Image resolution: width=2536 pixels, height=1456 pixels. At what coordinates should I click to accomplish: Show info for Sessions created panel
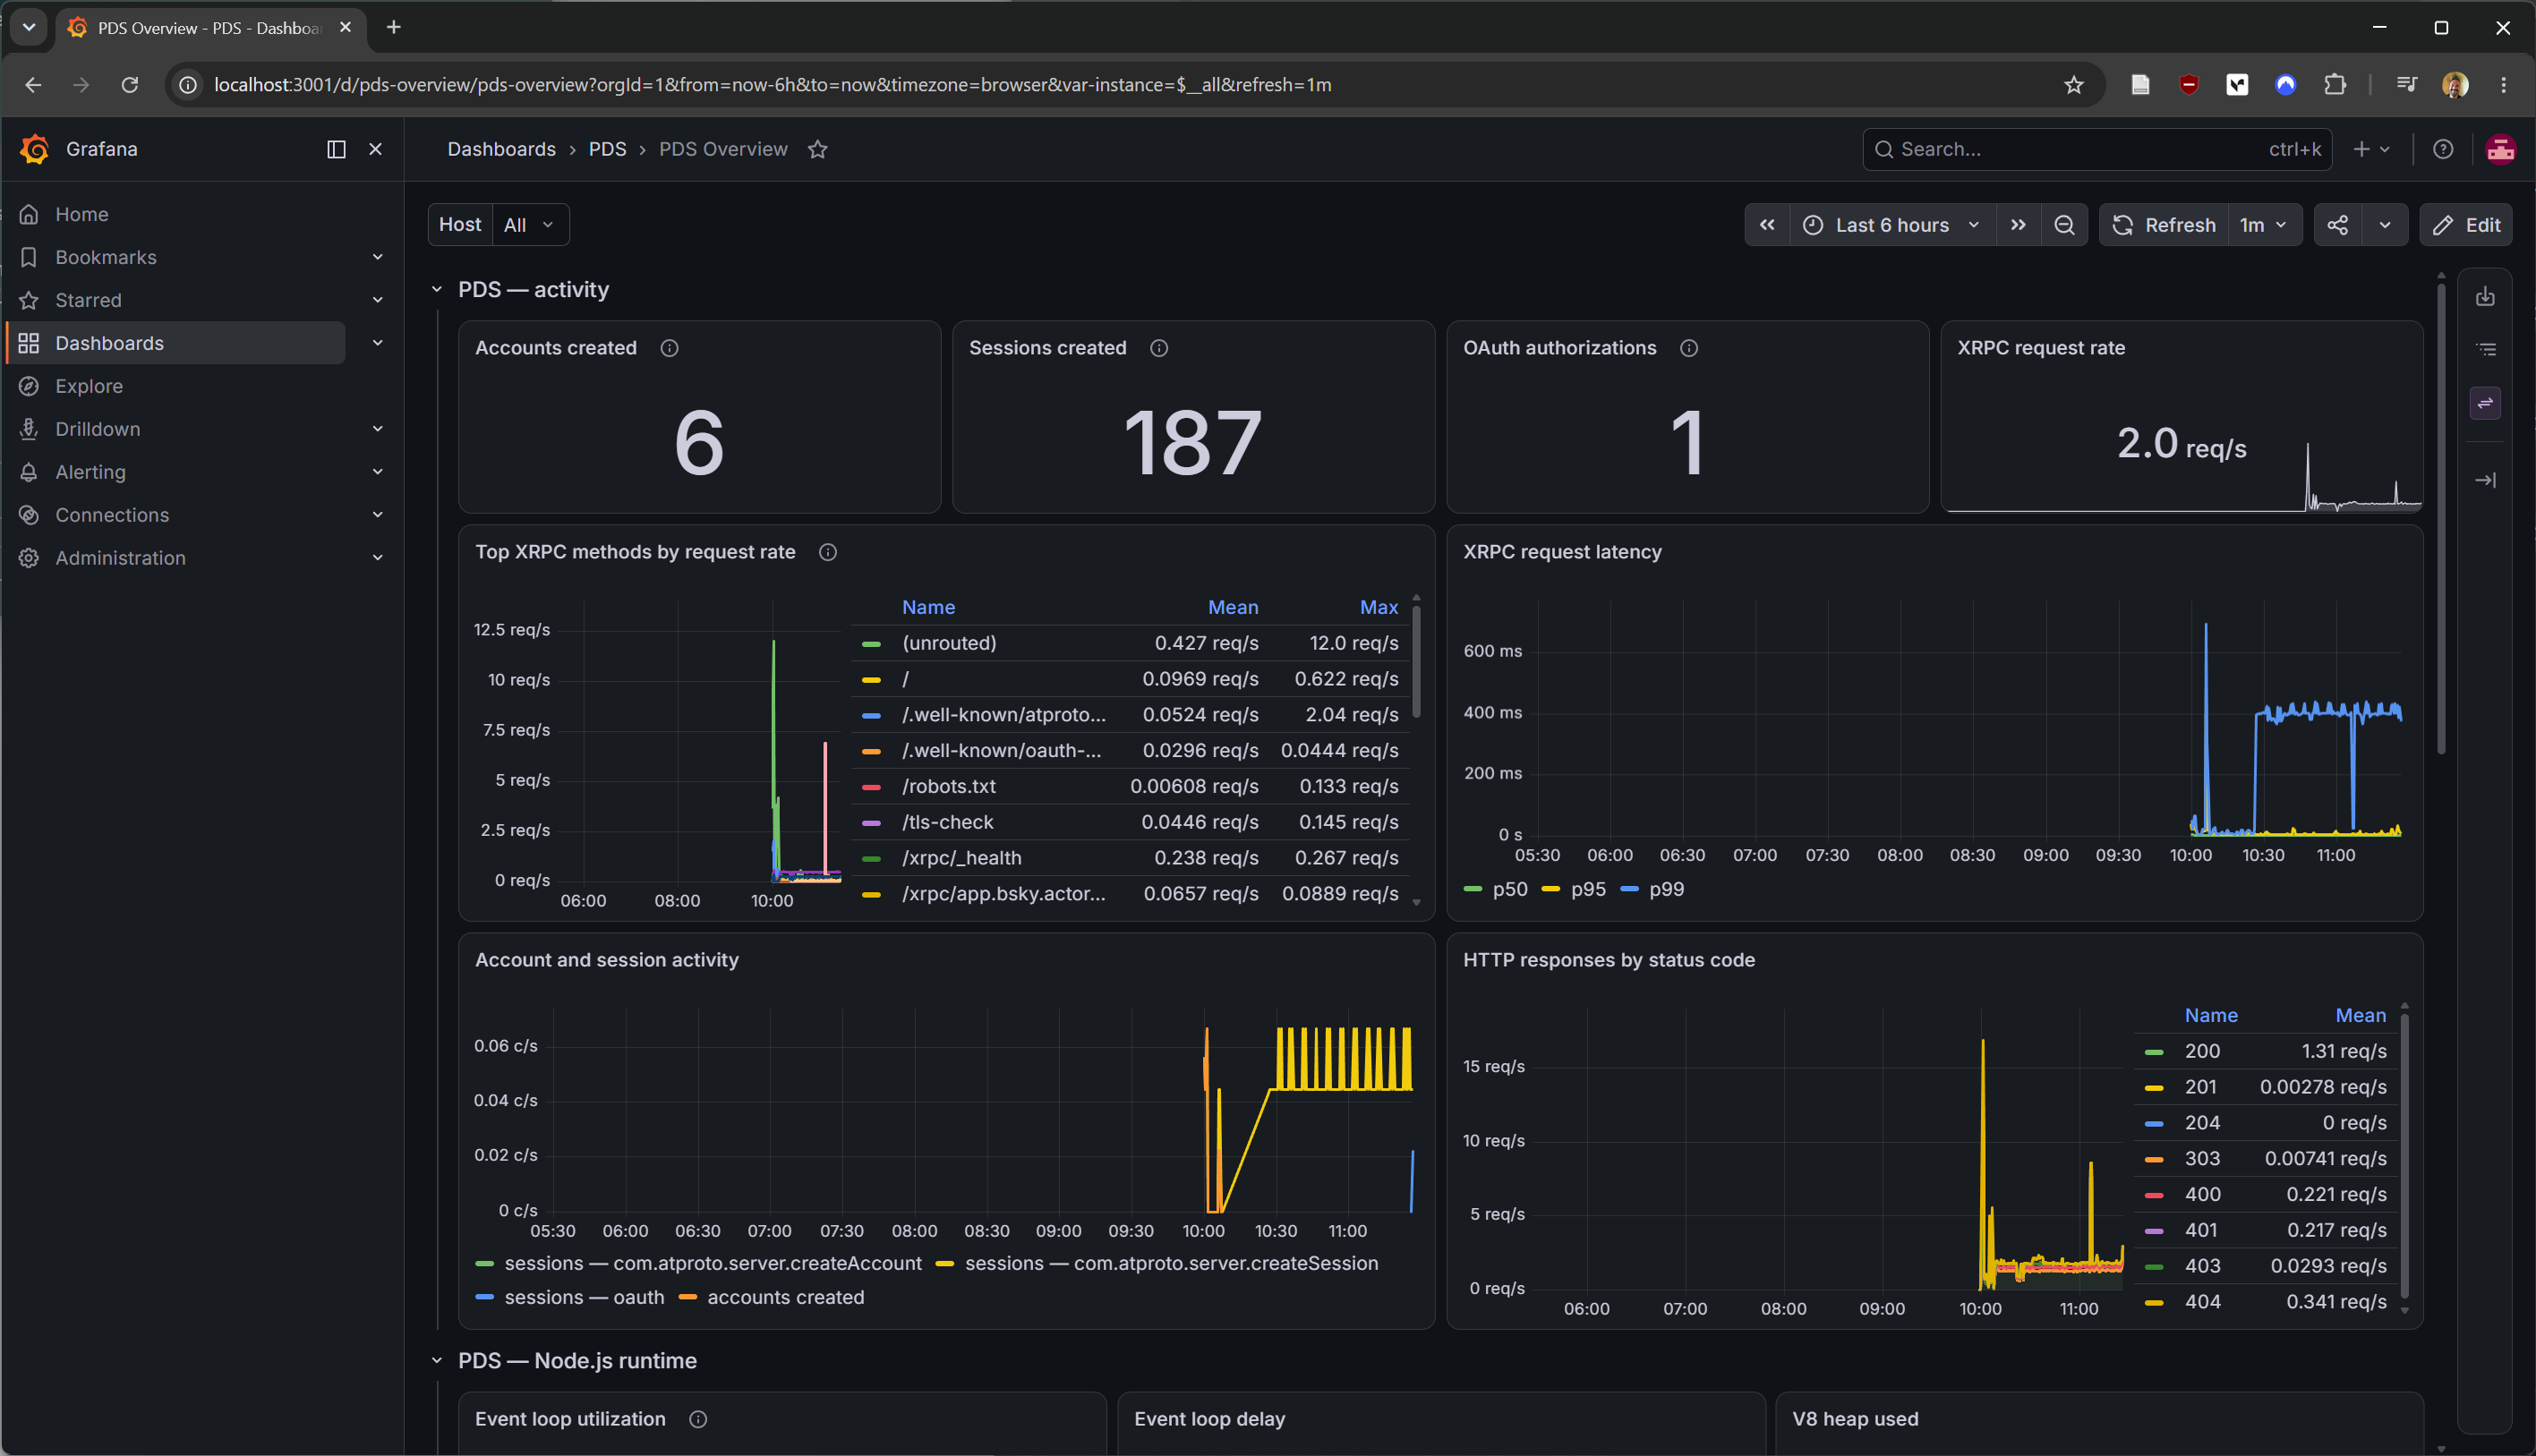[x=1159, y=348]
